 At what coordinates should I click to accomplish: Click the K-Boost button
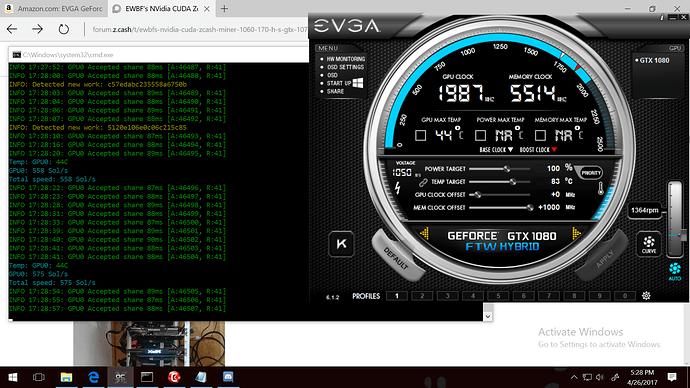pyautogui.click(x=341, y=244)
